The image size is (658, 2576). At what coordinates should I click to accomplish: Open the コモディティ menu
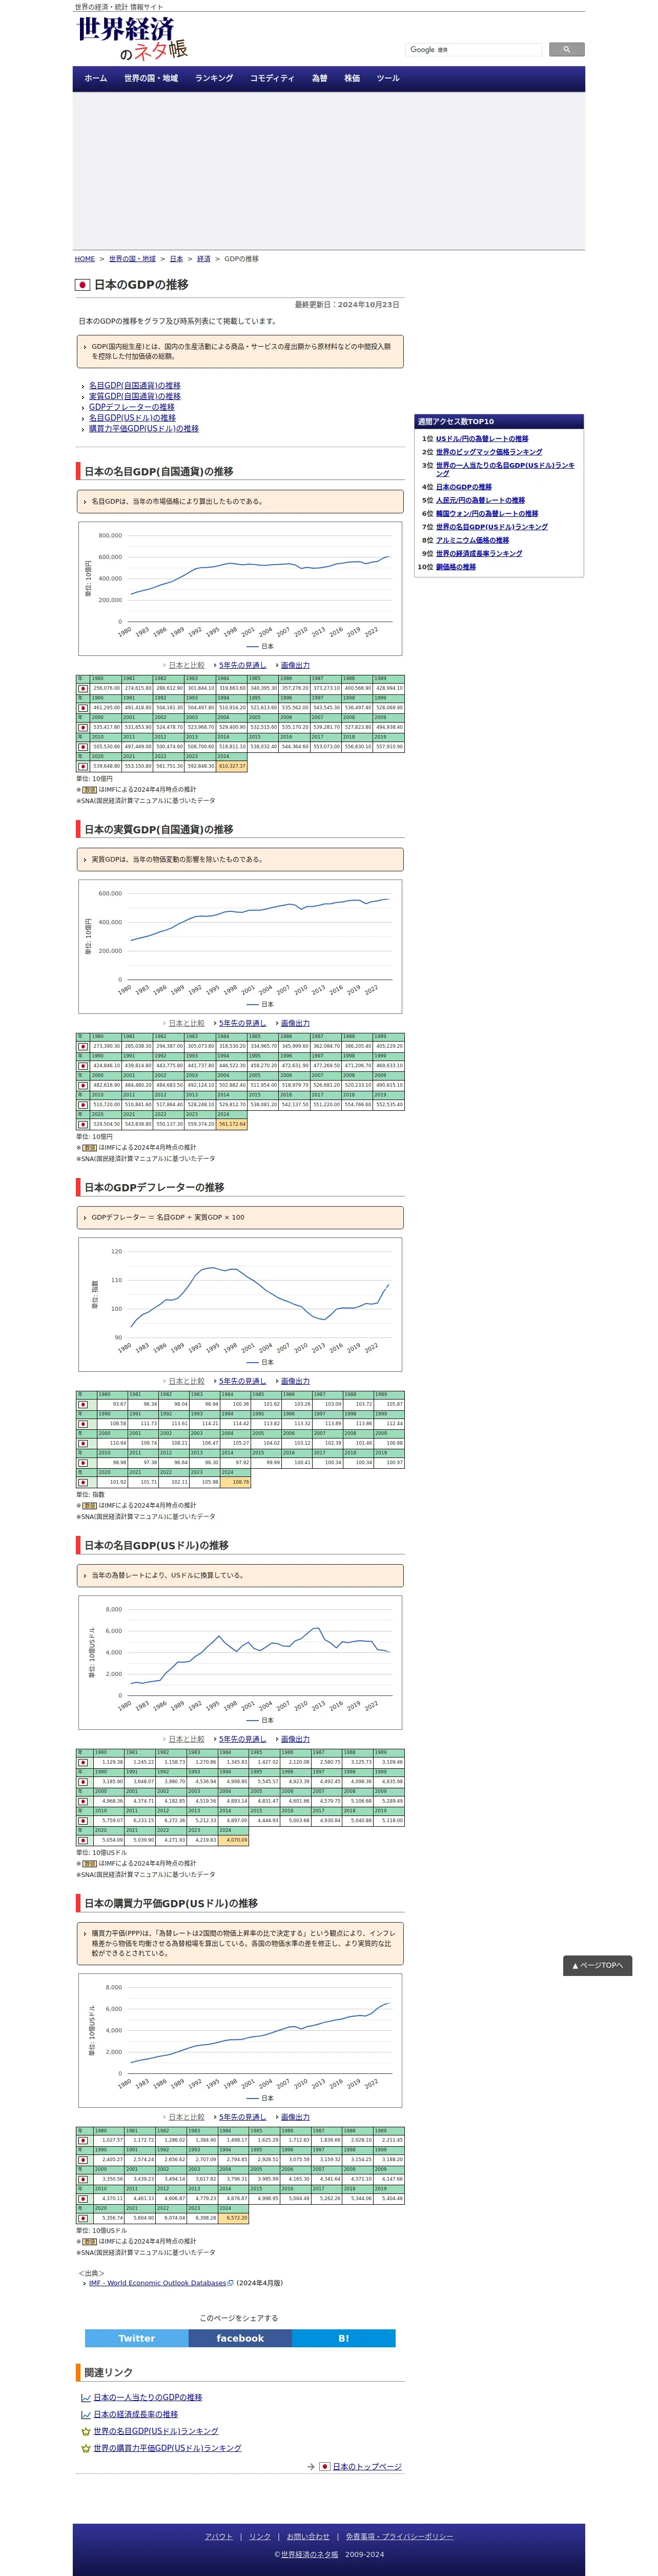coord(272,78)
